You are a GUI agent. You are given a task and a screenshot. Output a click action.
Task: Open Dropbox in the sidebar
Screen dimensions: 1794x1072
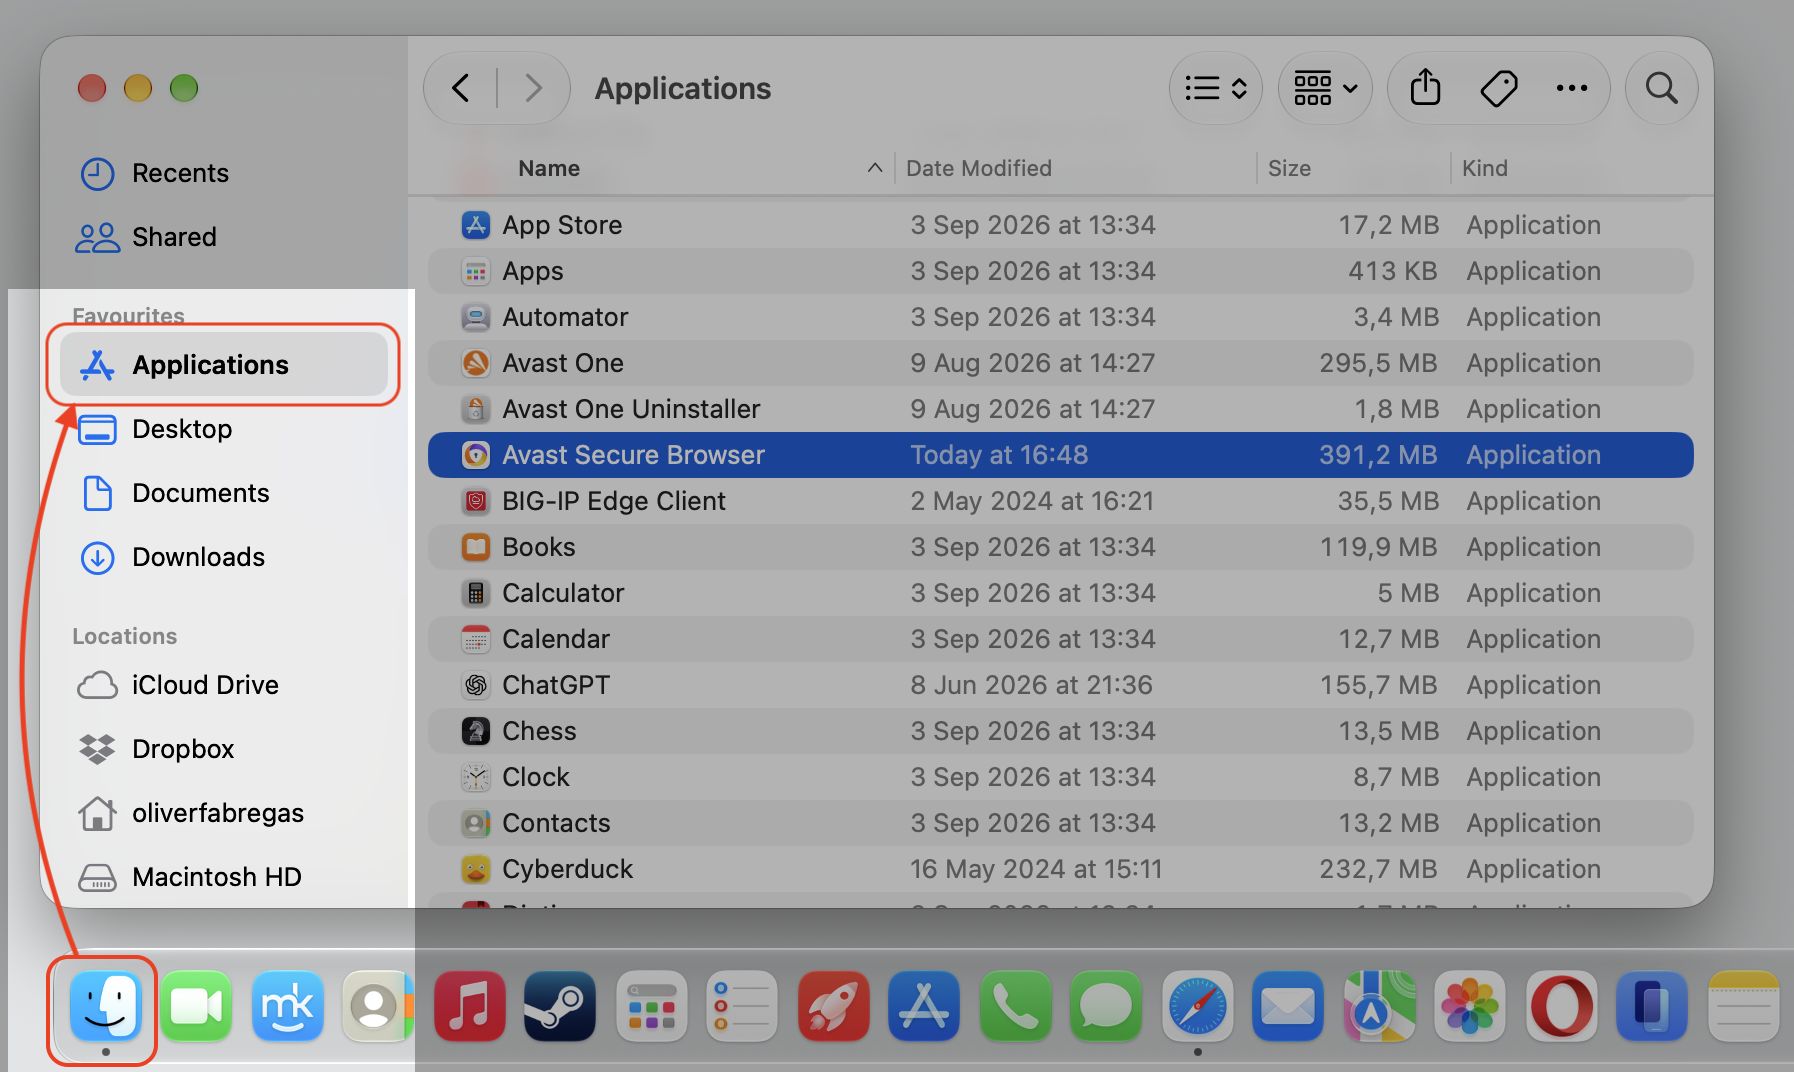[225, 749]
